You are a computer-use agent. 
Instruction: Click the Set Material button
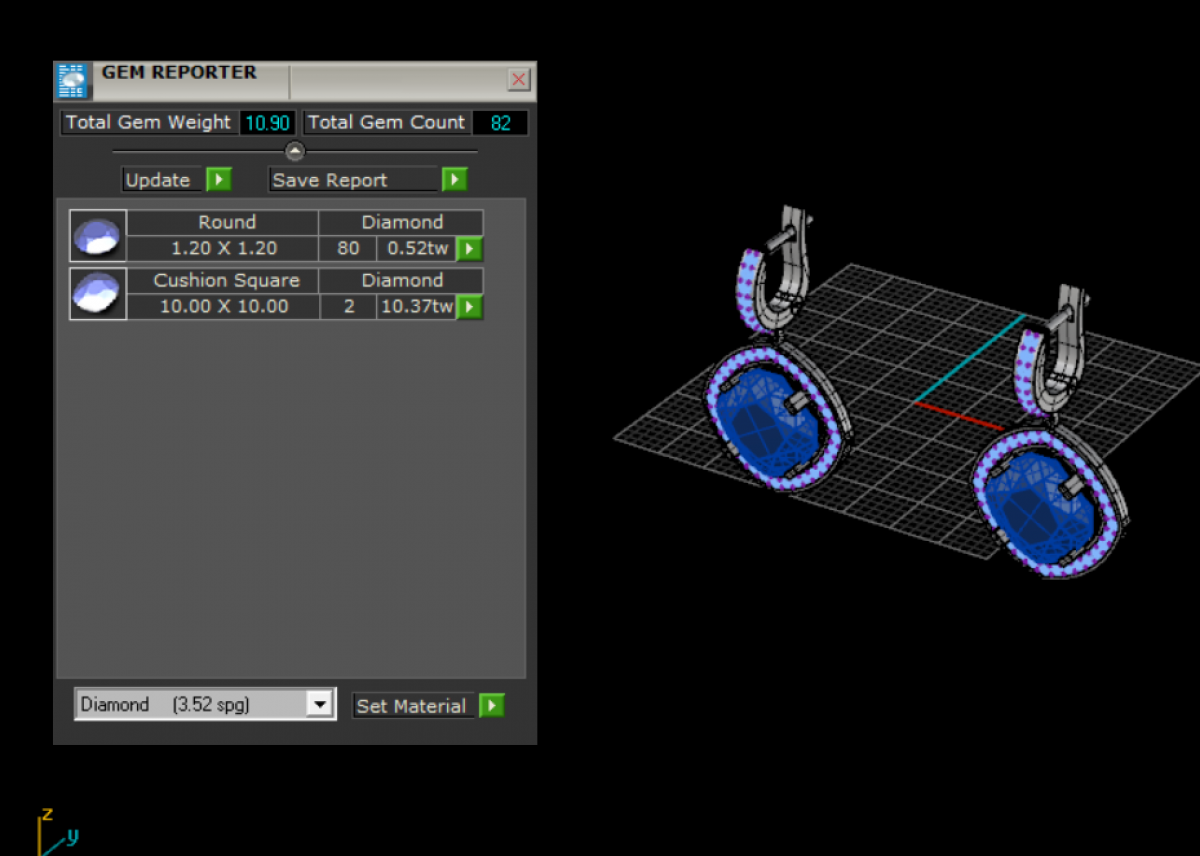[x=412, y=706]
